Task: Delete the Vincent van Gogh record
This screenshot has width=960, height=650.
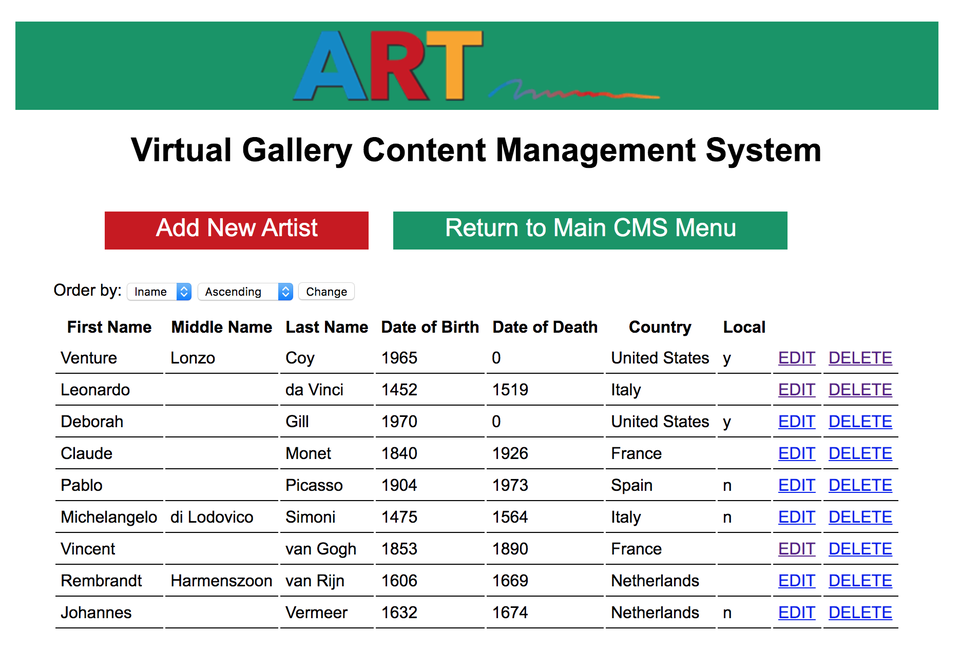Action: pyautogui.click(x=860, y=548)
